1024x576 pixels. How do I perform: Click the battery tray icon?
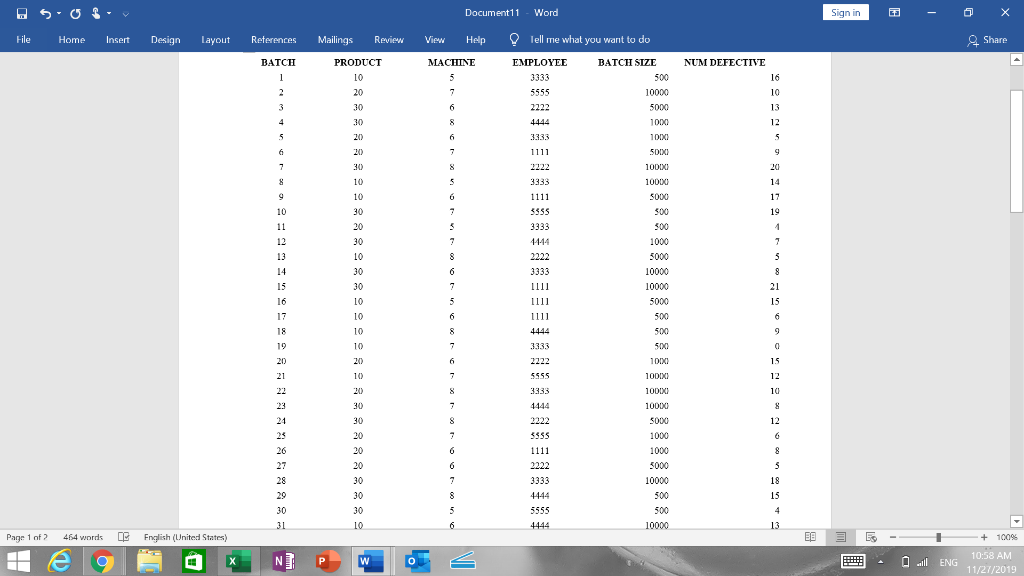pyautogui.click(x=905, y=562)
